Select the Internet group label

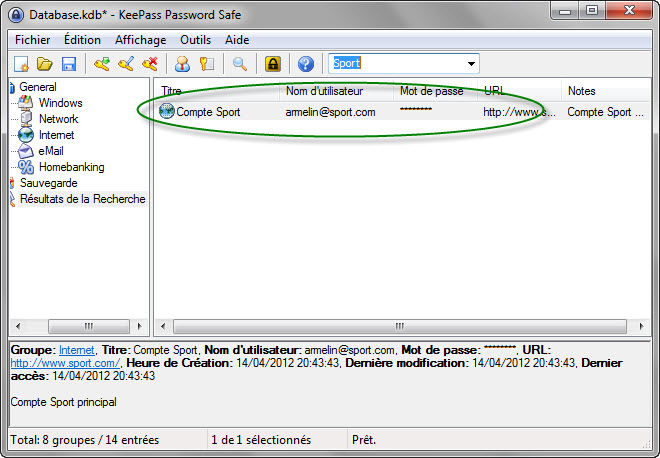pos(56,135)
